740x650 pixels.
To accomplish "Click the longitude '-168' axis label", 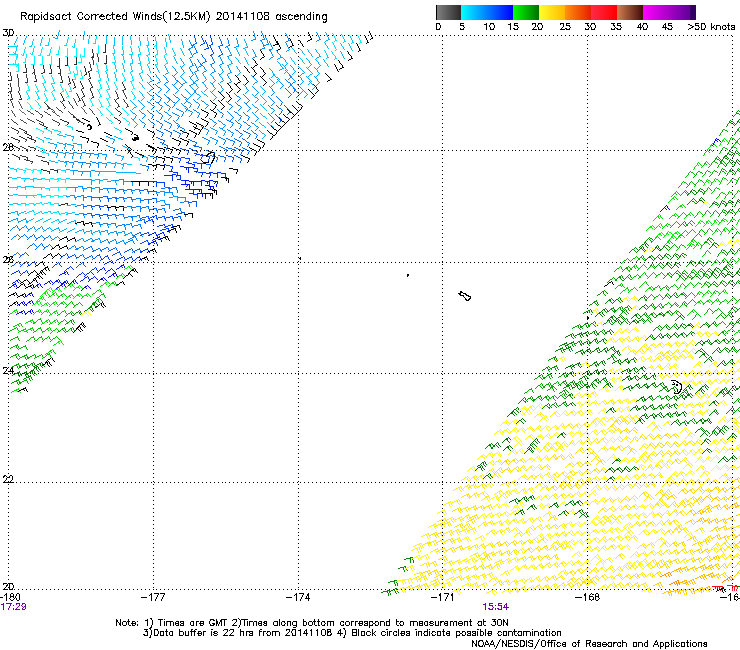I will [x=587, y=597].
